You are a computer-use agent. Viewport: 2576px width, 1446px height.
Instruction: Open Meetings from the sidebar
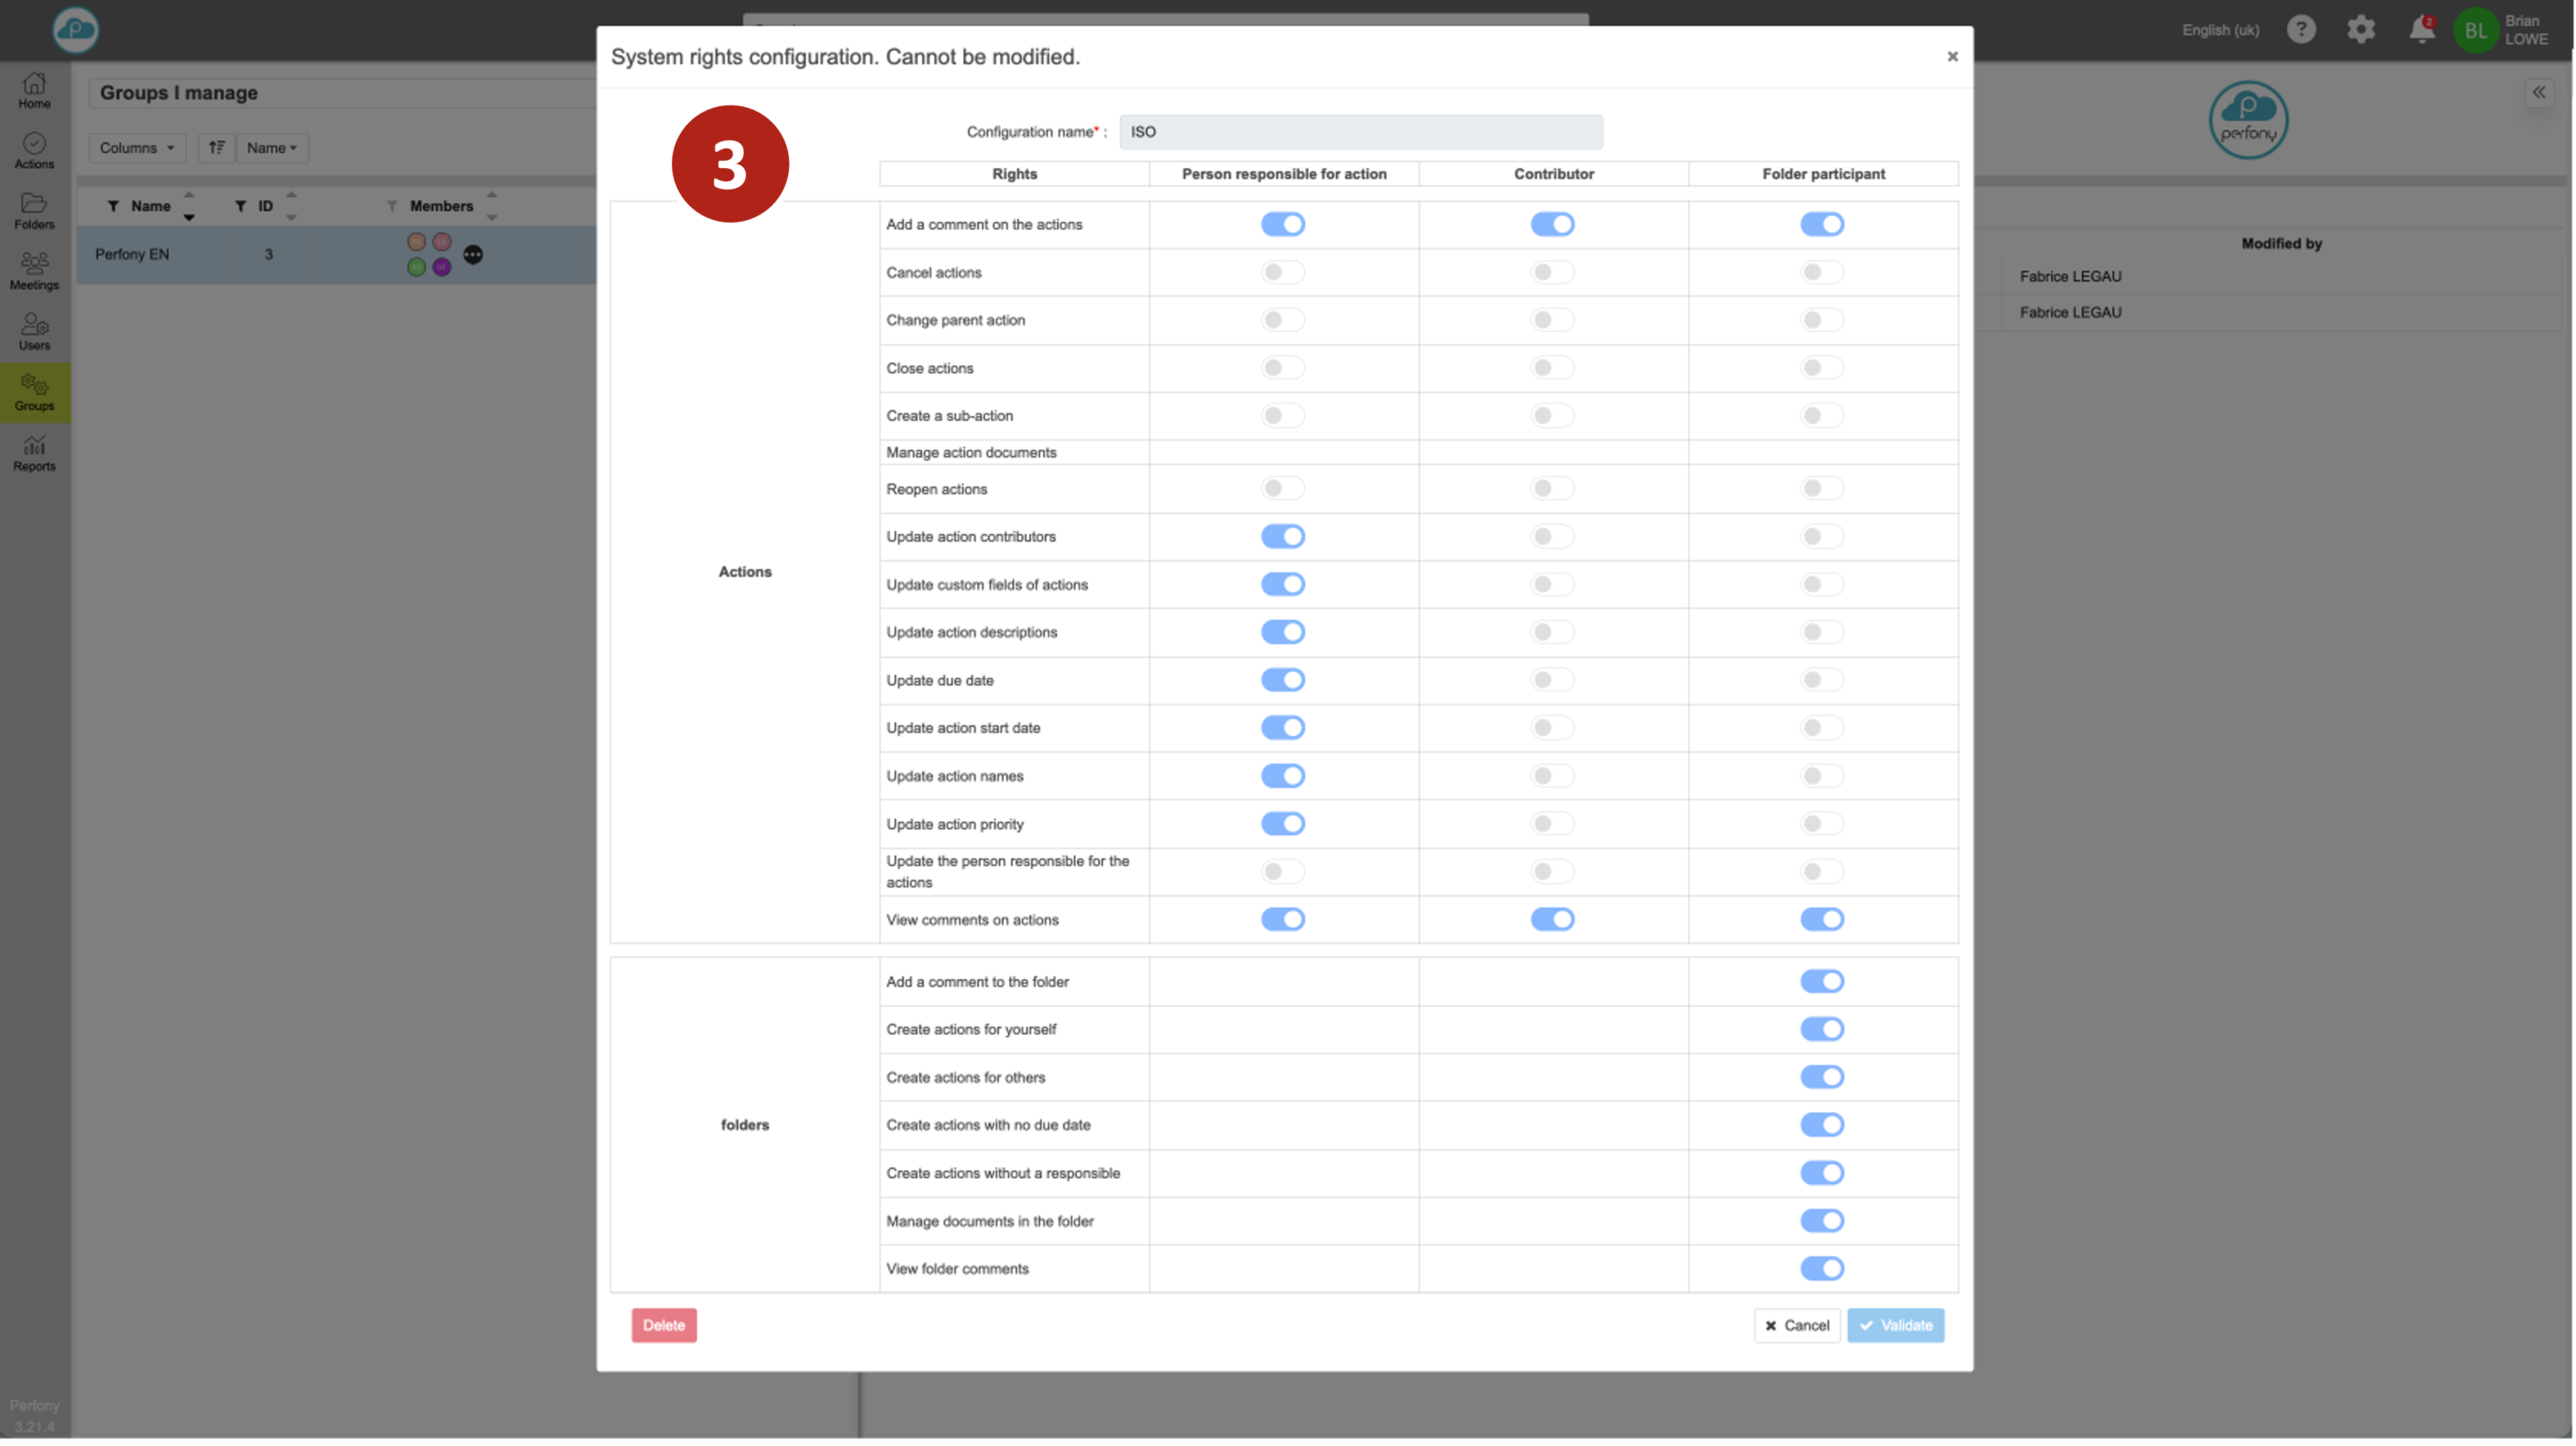point(34,271)
